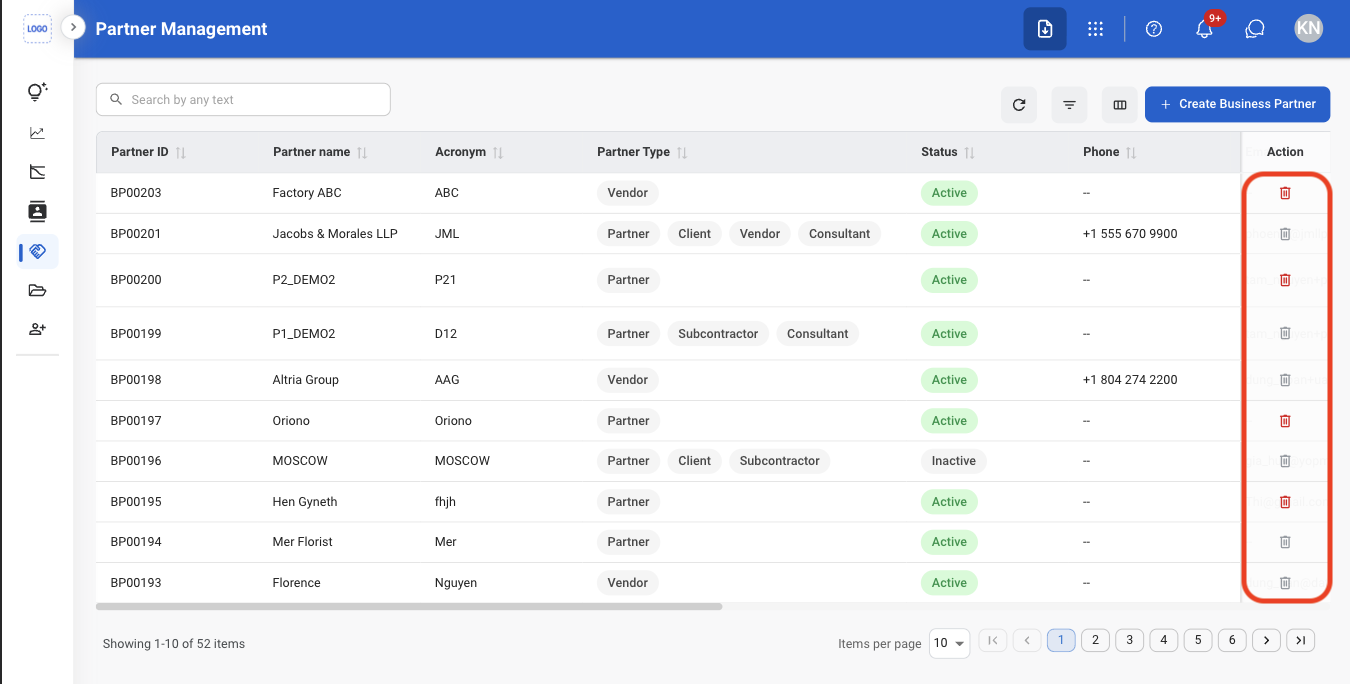
Task: Open the folder icon in sidebar
Action: click(37, 291)
